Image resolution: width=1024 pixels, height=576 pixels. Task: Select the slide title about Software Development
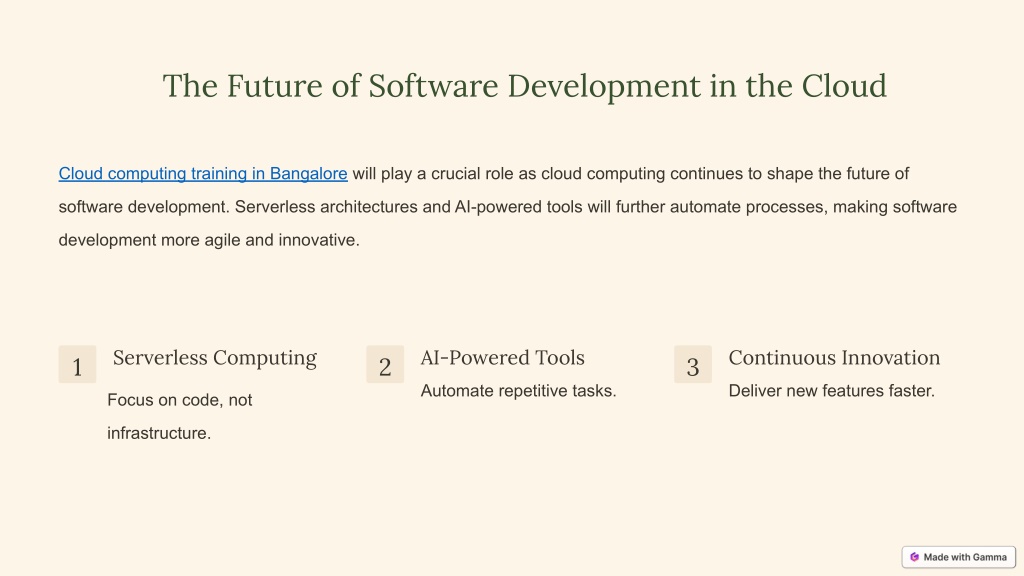point(524,86)
